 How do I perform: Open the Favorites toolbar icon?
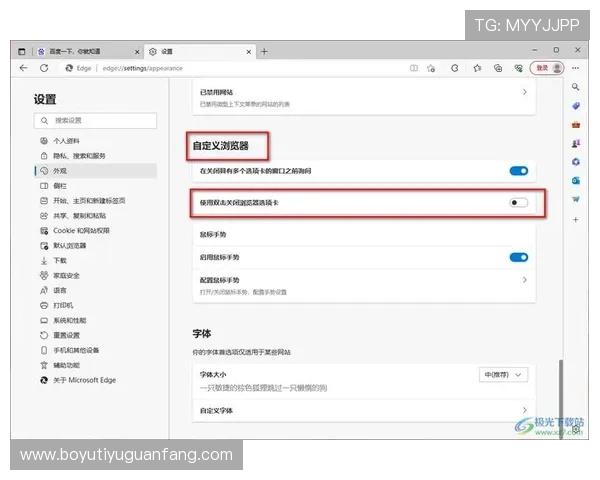[477, 68]
